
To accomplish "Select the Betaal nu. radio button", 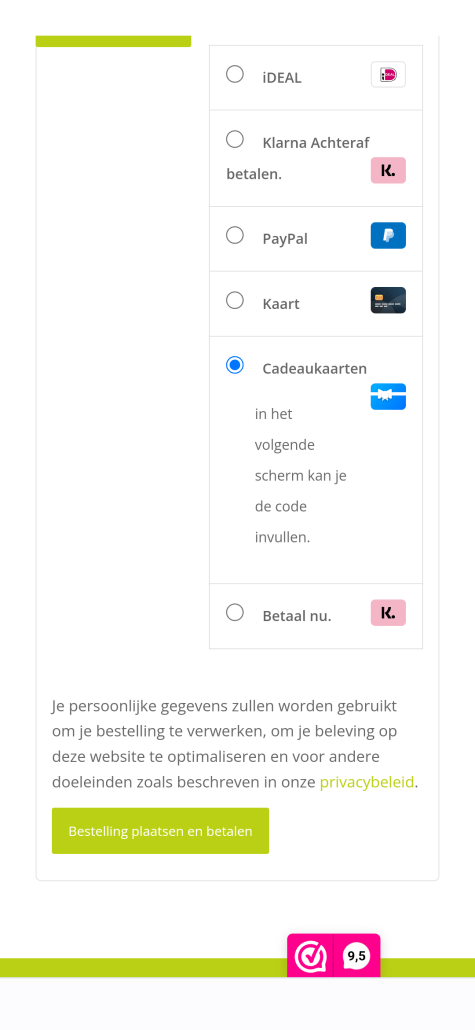I will pos(235,612).
